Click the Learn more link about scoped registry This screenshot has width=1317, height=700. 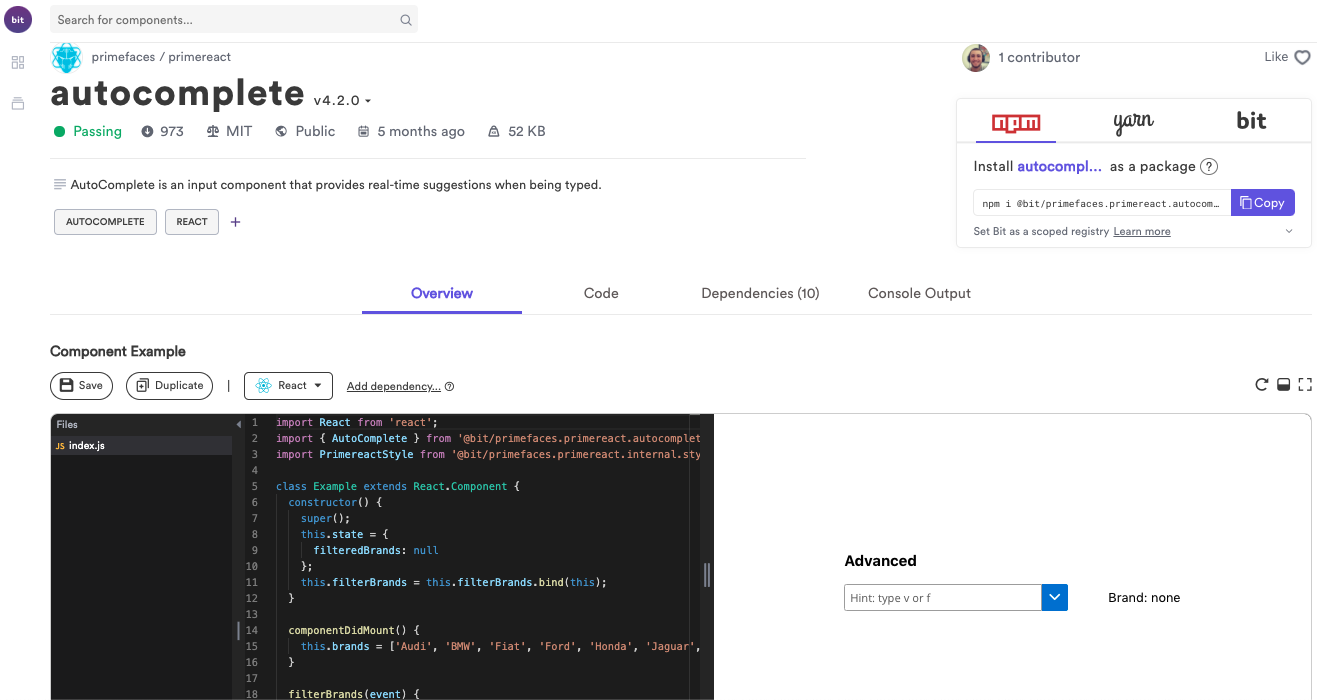pos(1141,231)
